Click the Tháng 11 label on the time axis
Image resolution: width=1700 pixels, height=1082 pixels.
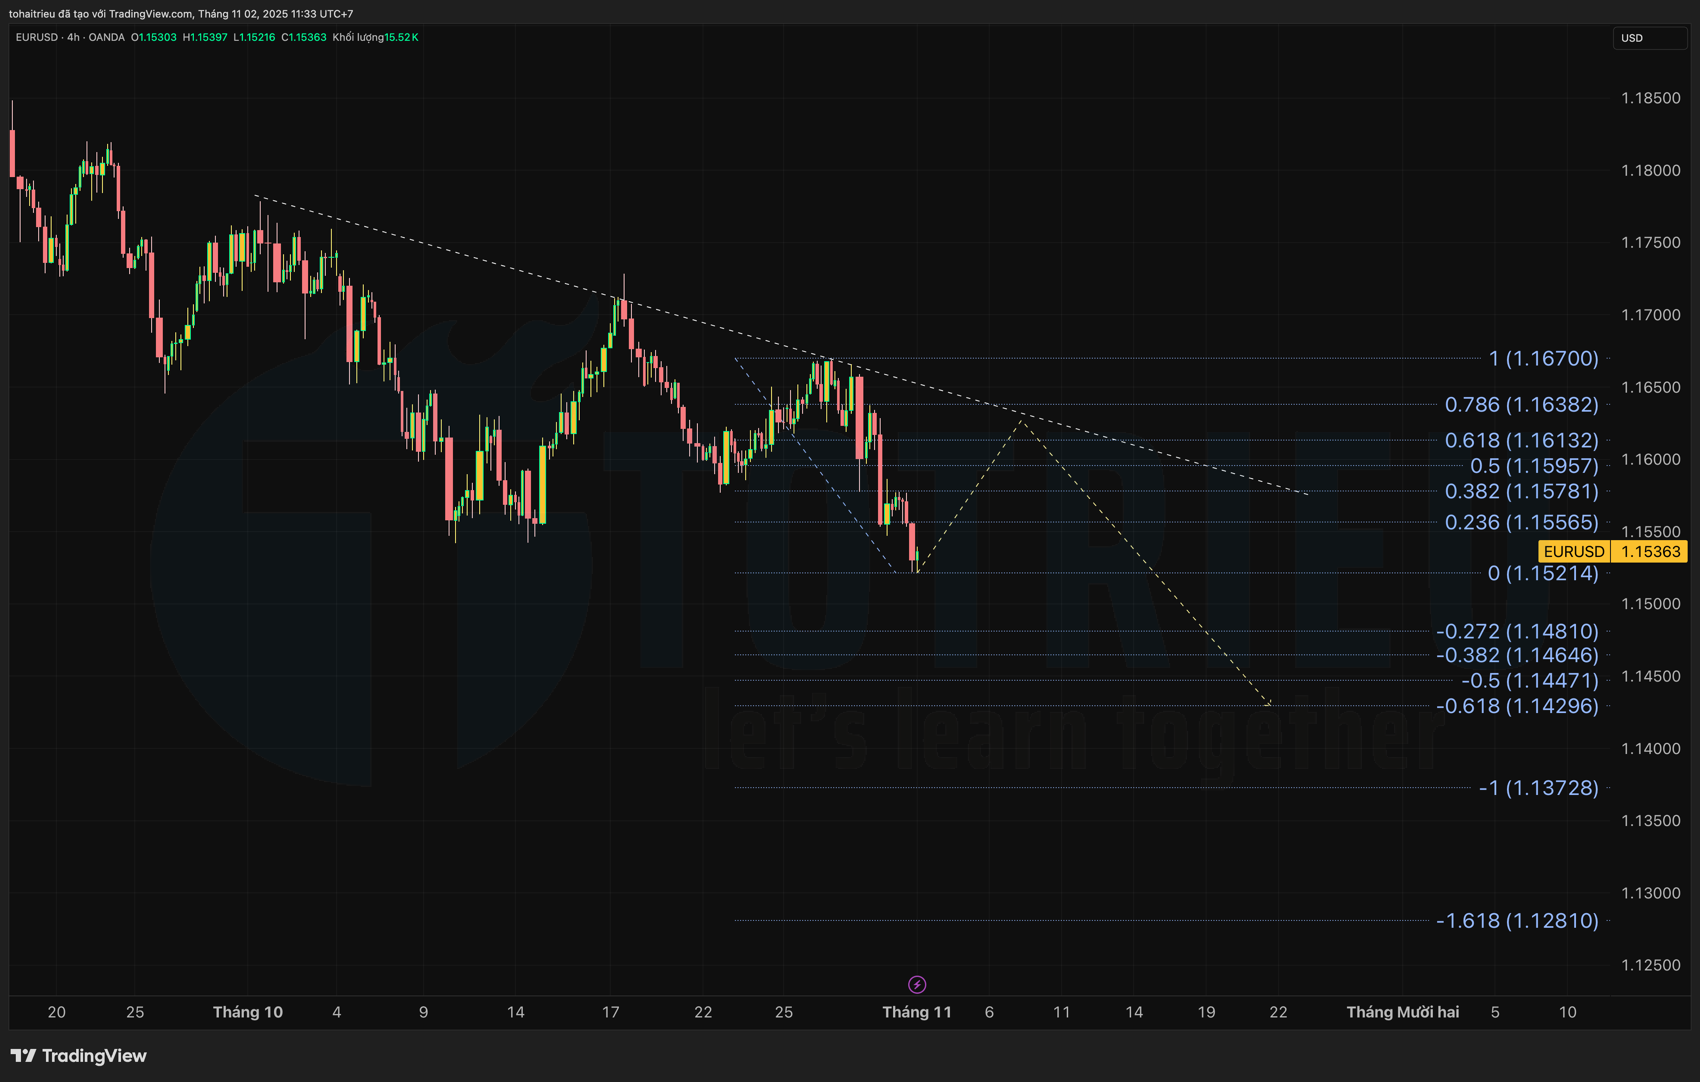coord(917,1011)
